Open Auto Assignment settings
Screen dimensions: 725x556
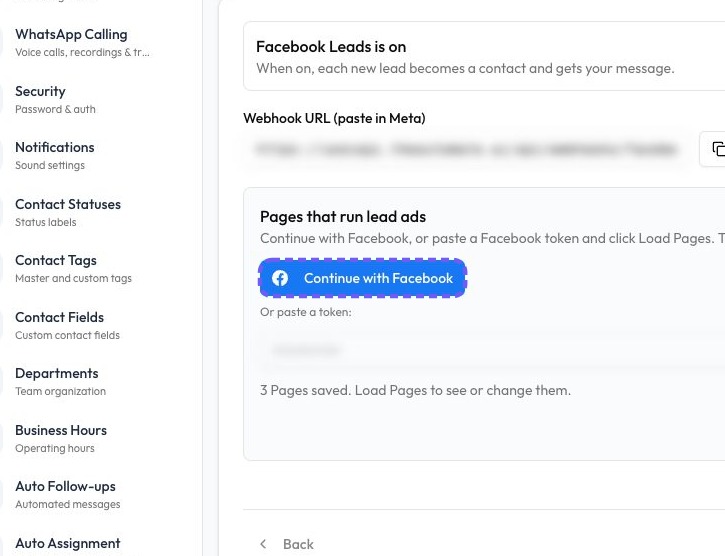point(68,544)
